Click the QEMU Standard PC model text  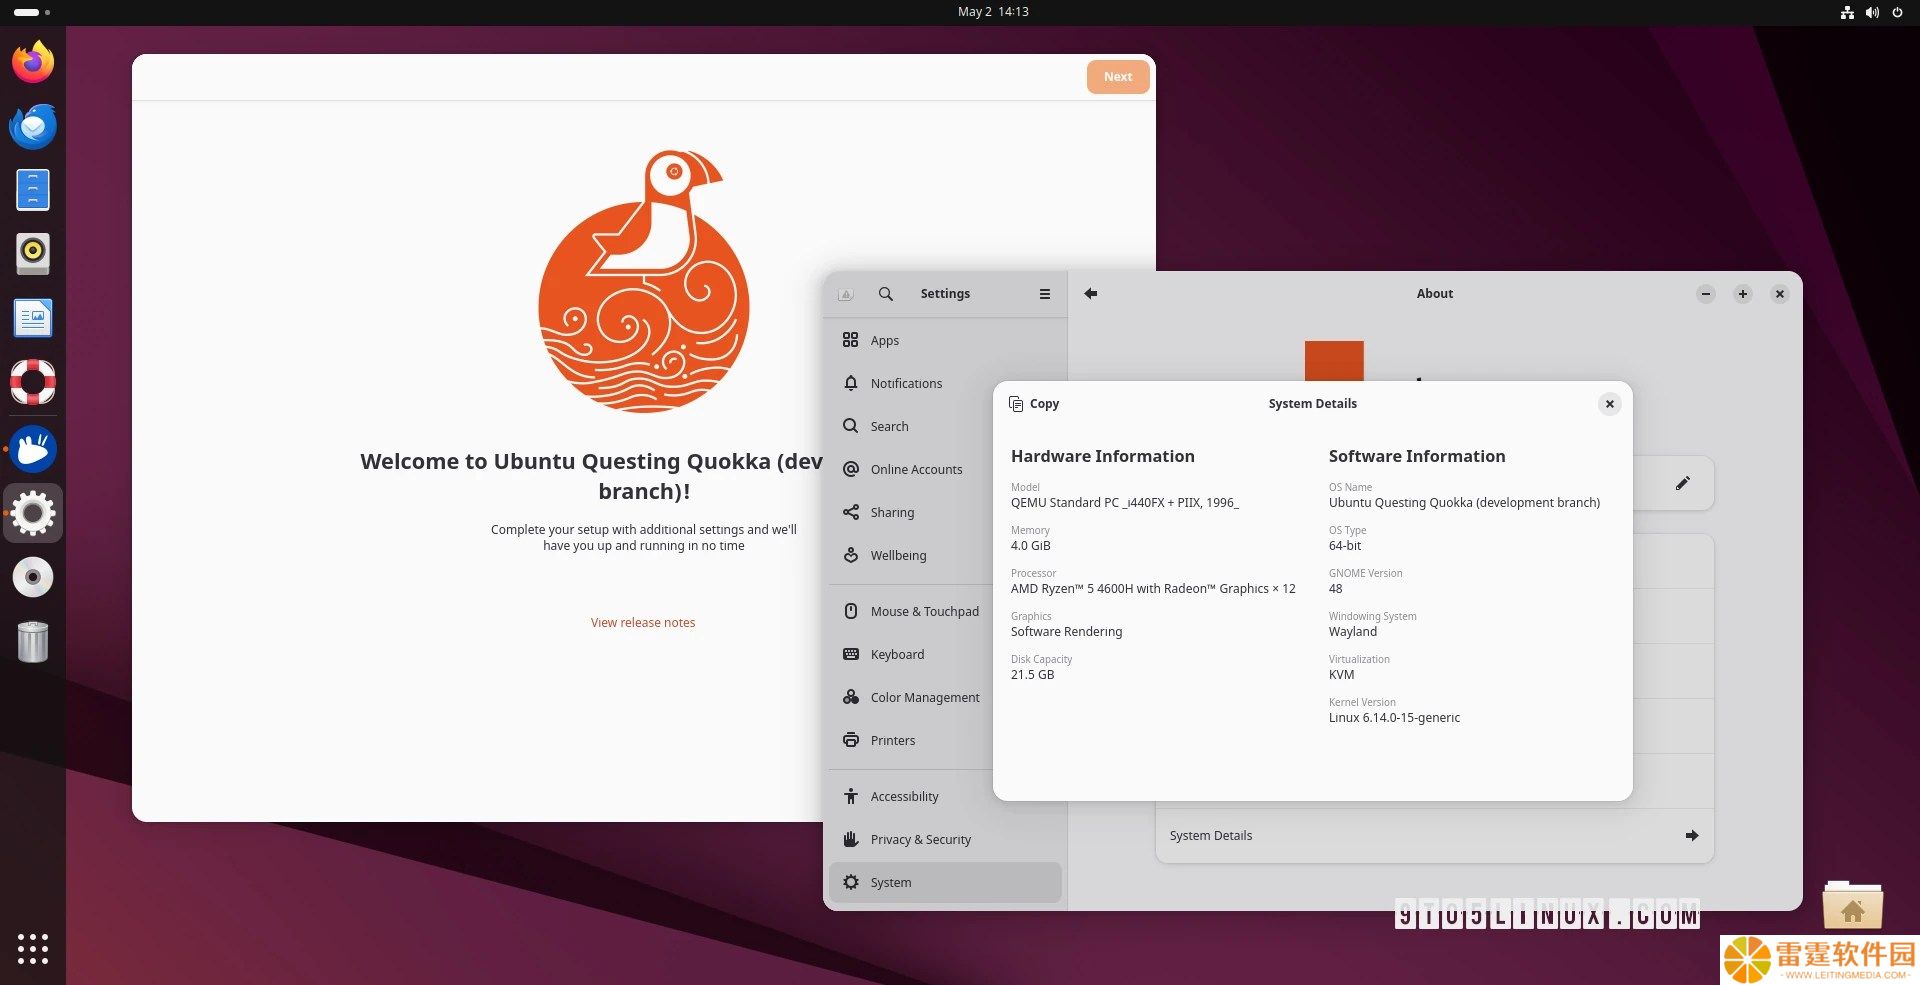[1124, 503]
